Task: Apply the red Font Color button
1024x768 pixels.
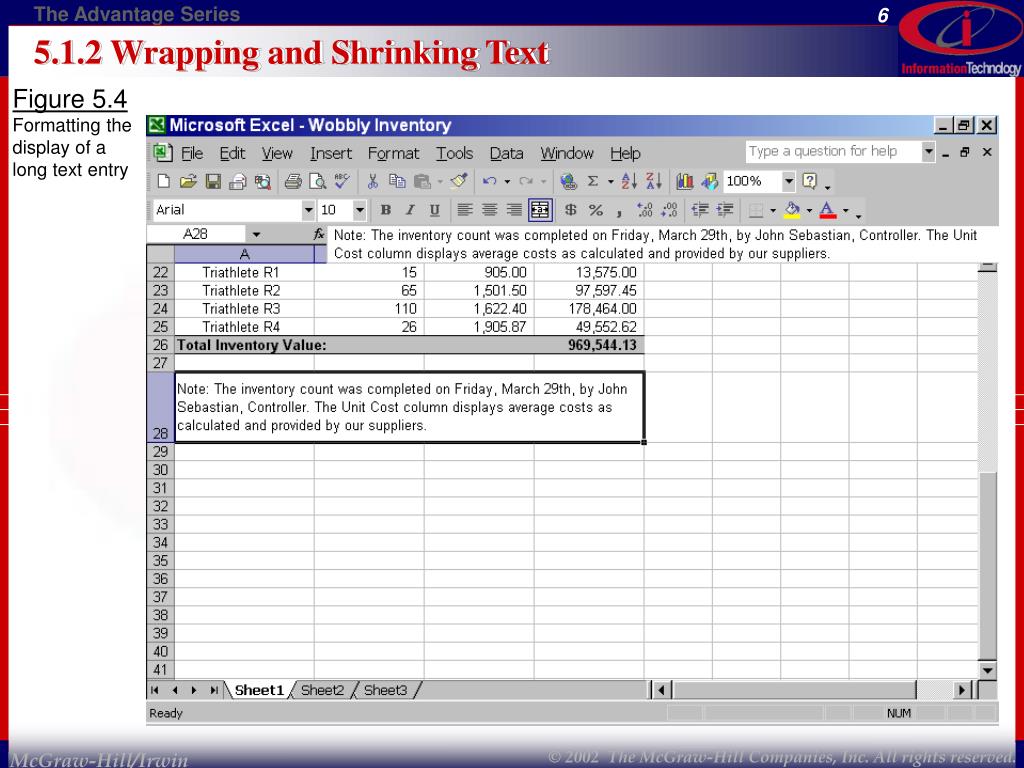Action: [x=828, y=210]
